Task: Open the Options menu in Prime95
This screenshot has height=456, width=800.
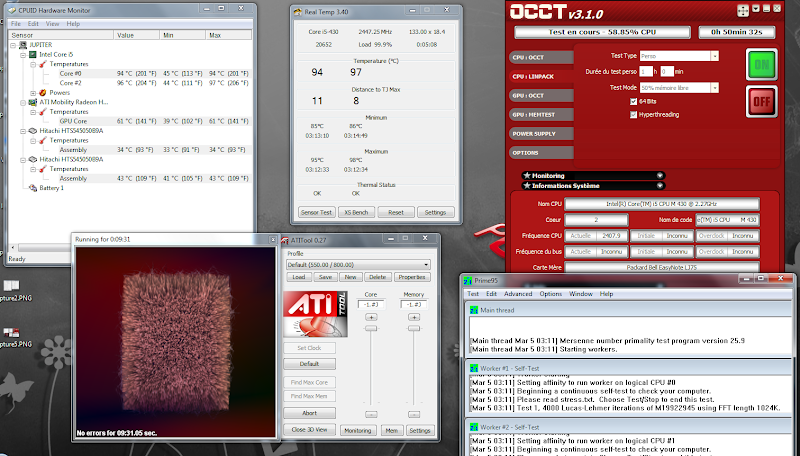Action: pyautogui.click(x=551, y=294)
